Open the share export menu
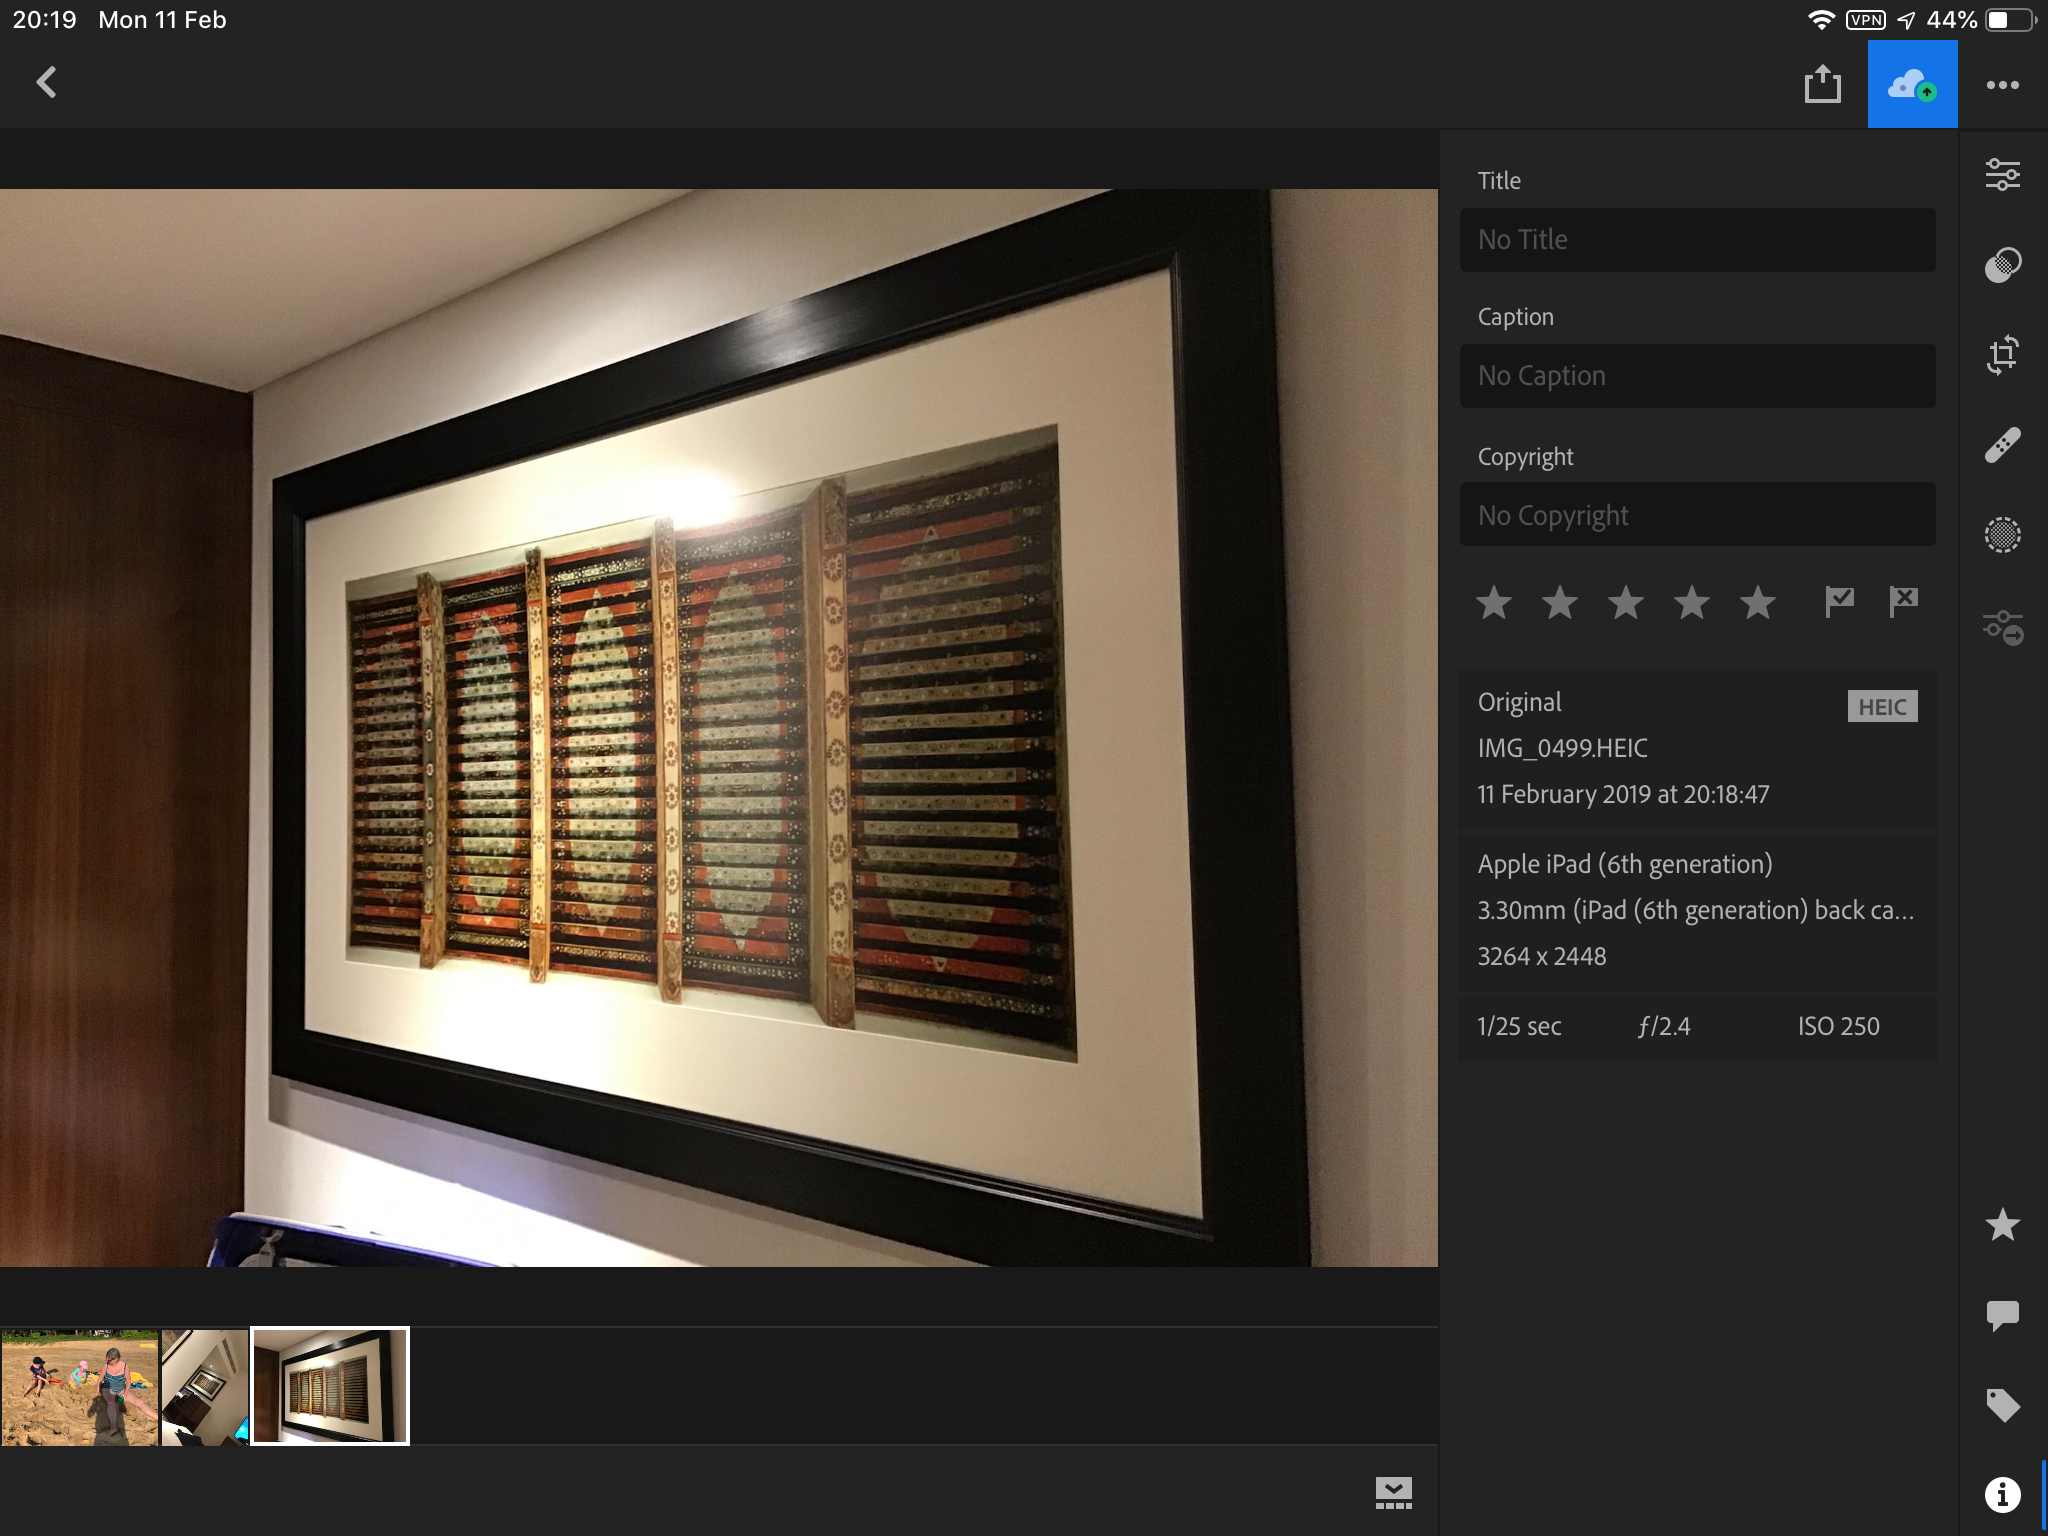Viewport: 2048px width, 1536px height. point(1822,85)
